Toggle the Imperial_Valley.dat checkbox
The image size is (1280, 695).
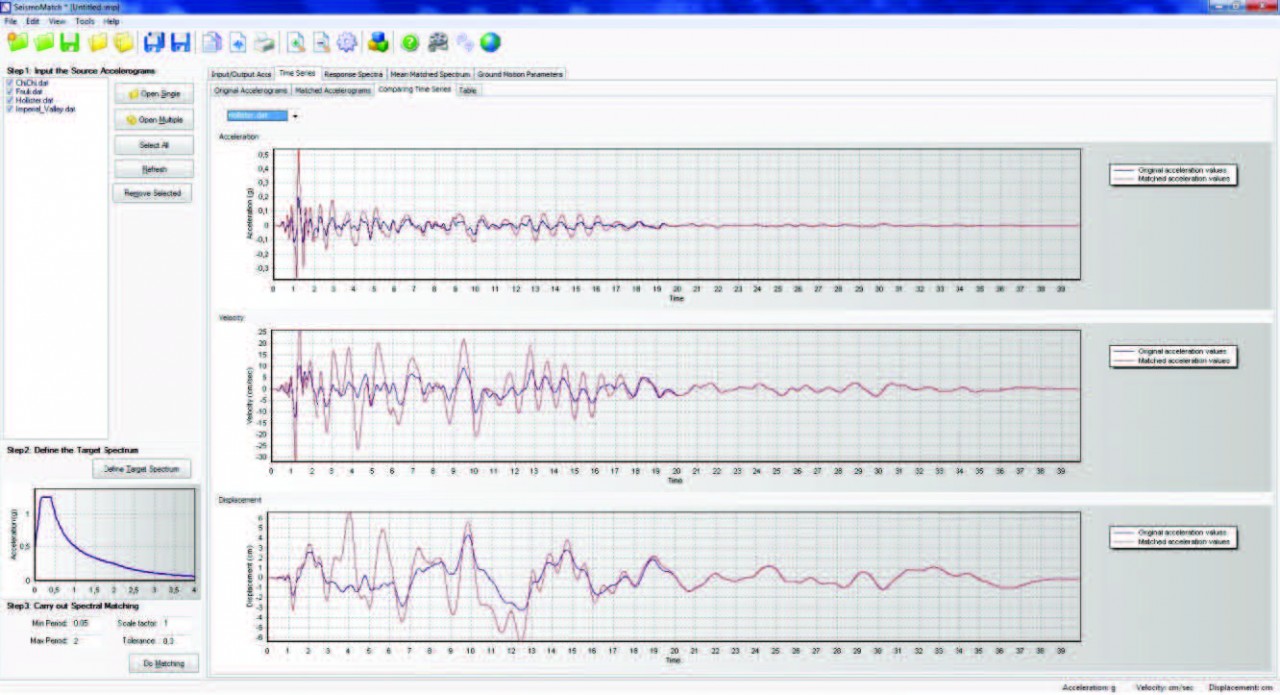tap(9, 108)
